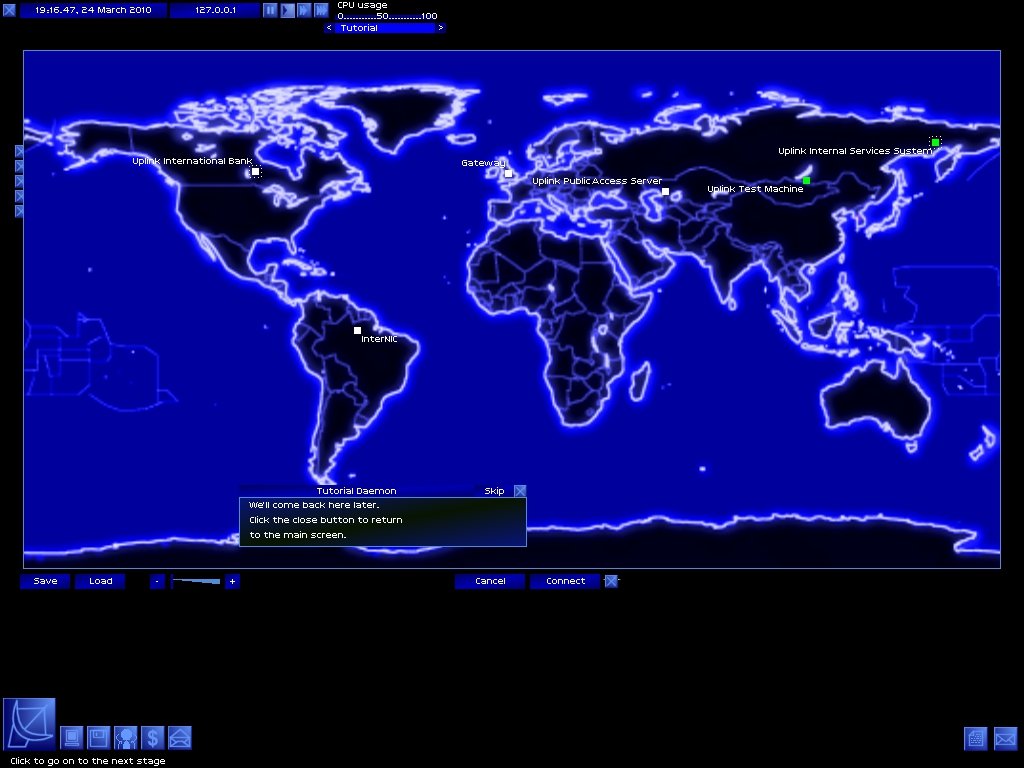Screen dimensions: 1024x768
Task: Open the send mail envelope icon
Action: 180,738
